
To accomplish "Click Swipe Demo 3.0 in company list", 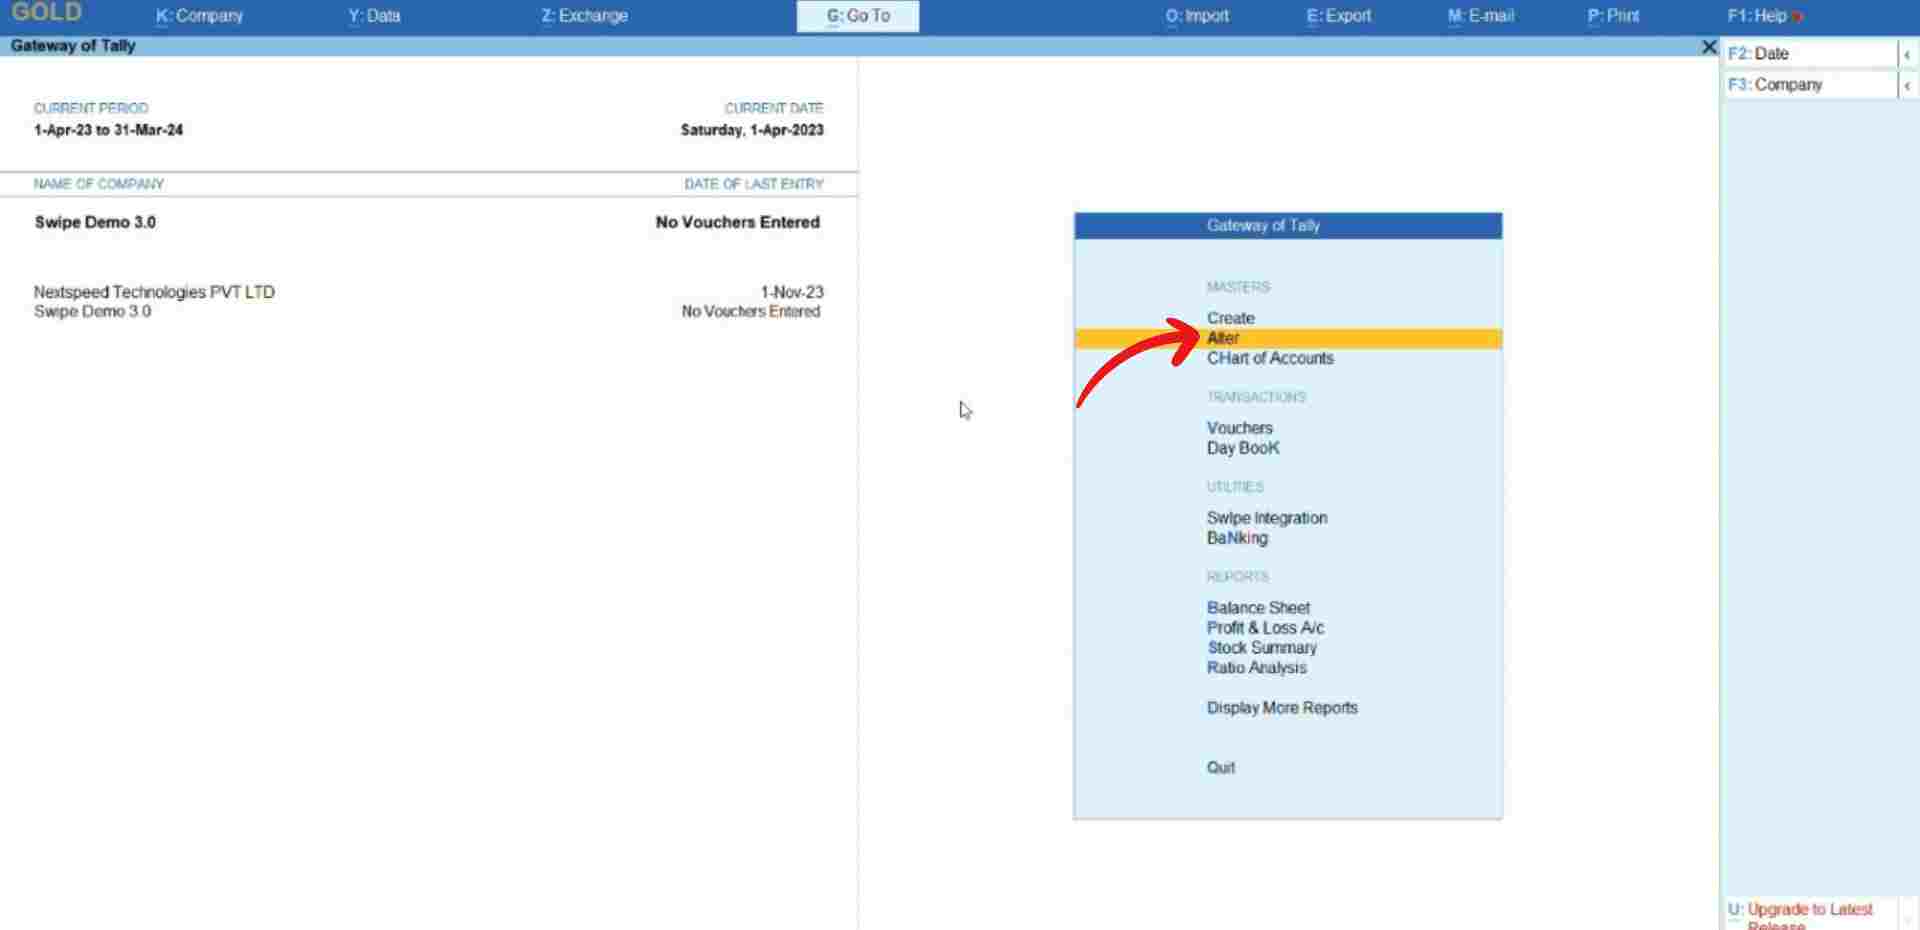I will [92, 312].
